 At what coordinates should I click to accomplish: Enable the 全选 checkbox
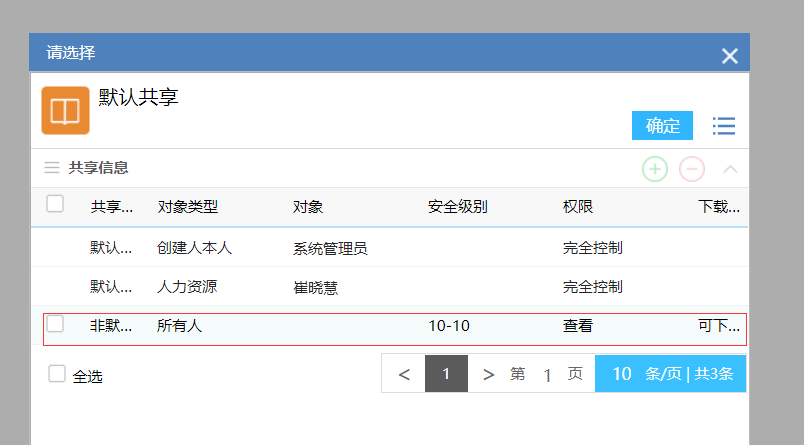coord(57,374)
